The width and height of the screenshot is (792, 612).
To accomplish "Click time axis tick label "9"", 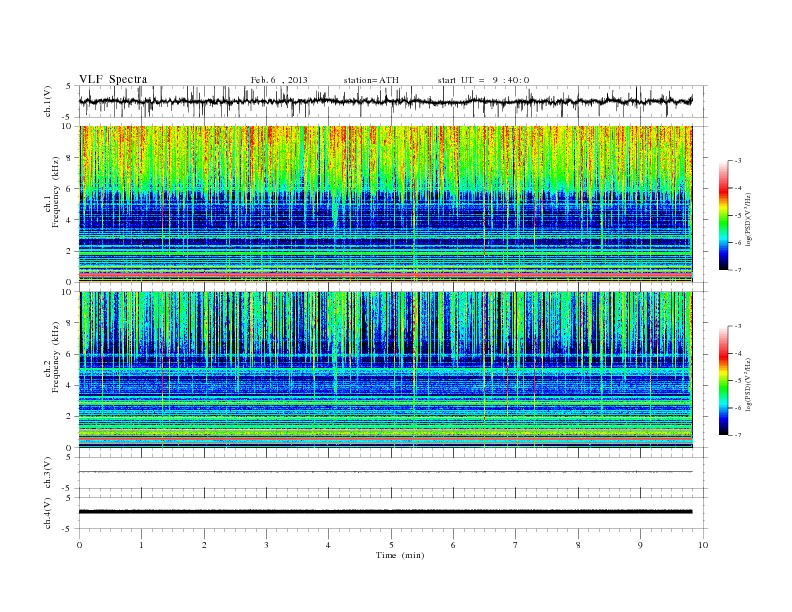I will pos(640,545).
